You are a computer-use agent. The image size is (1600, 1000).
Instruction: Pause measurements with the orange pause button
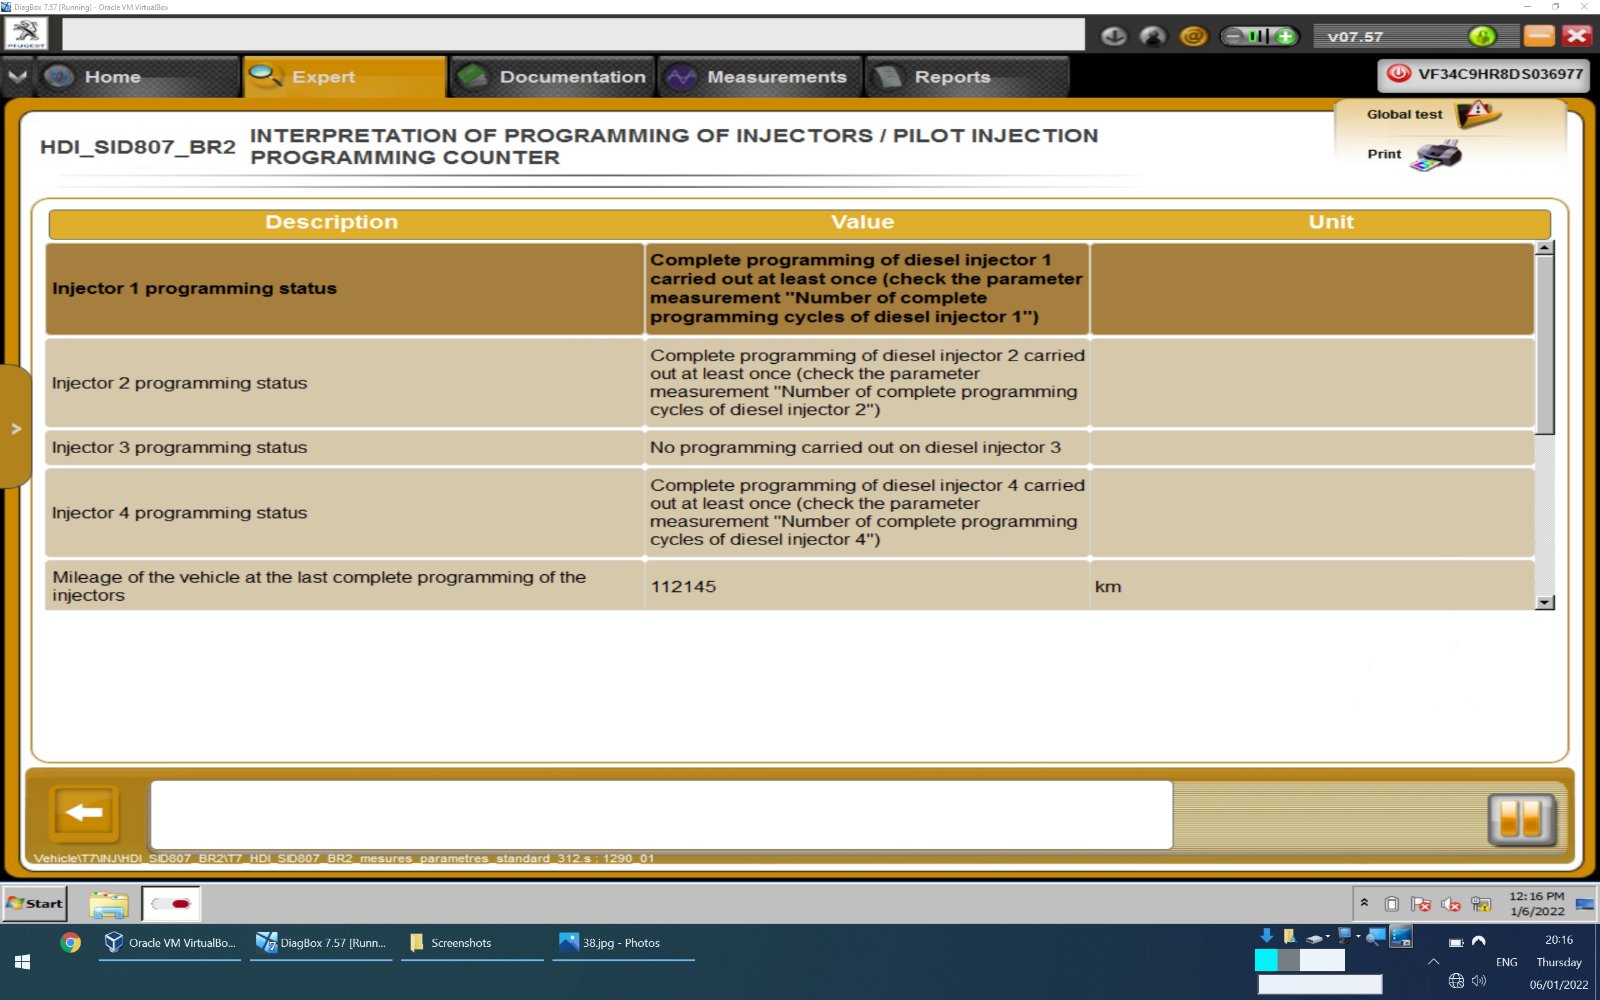1521,819
